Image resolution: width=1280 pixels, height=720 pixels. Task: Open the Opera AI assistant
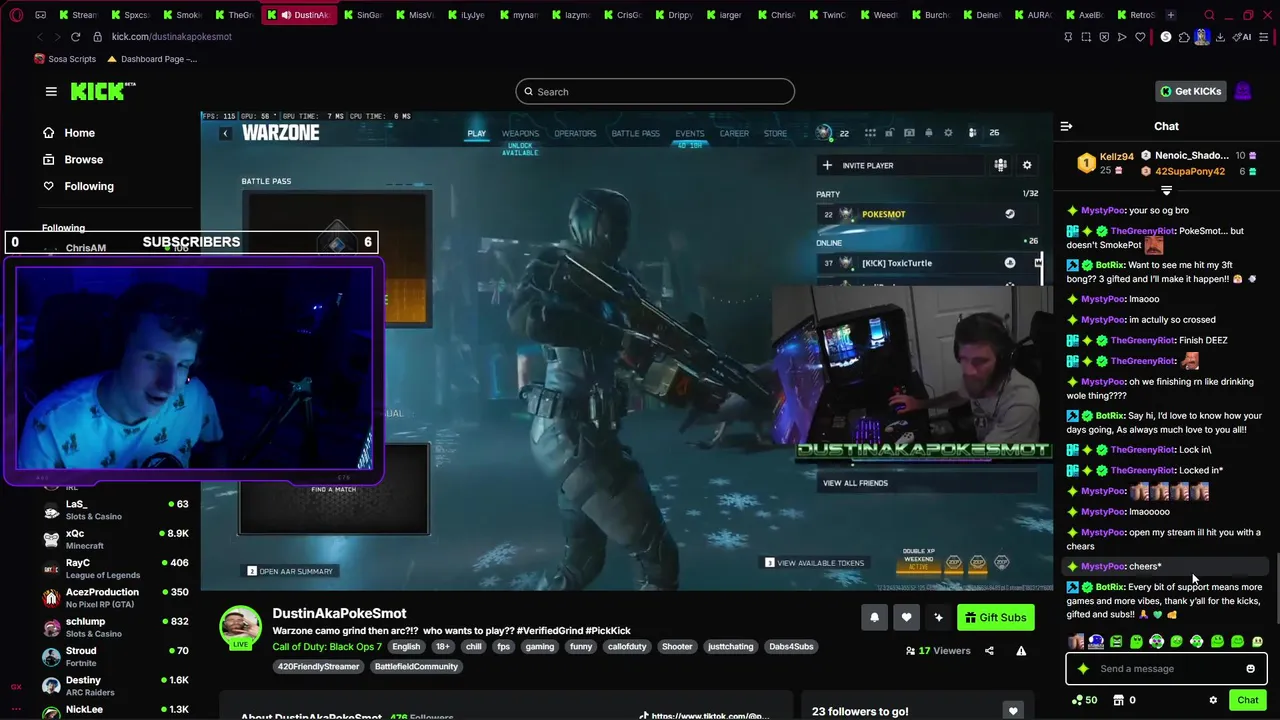point(1243,37)
